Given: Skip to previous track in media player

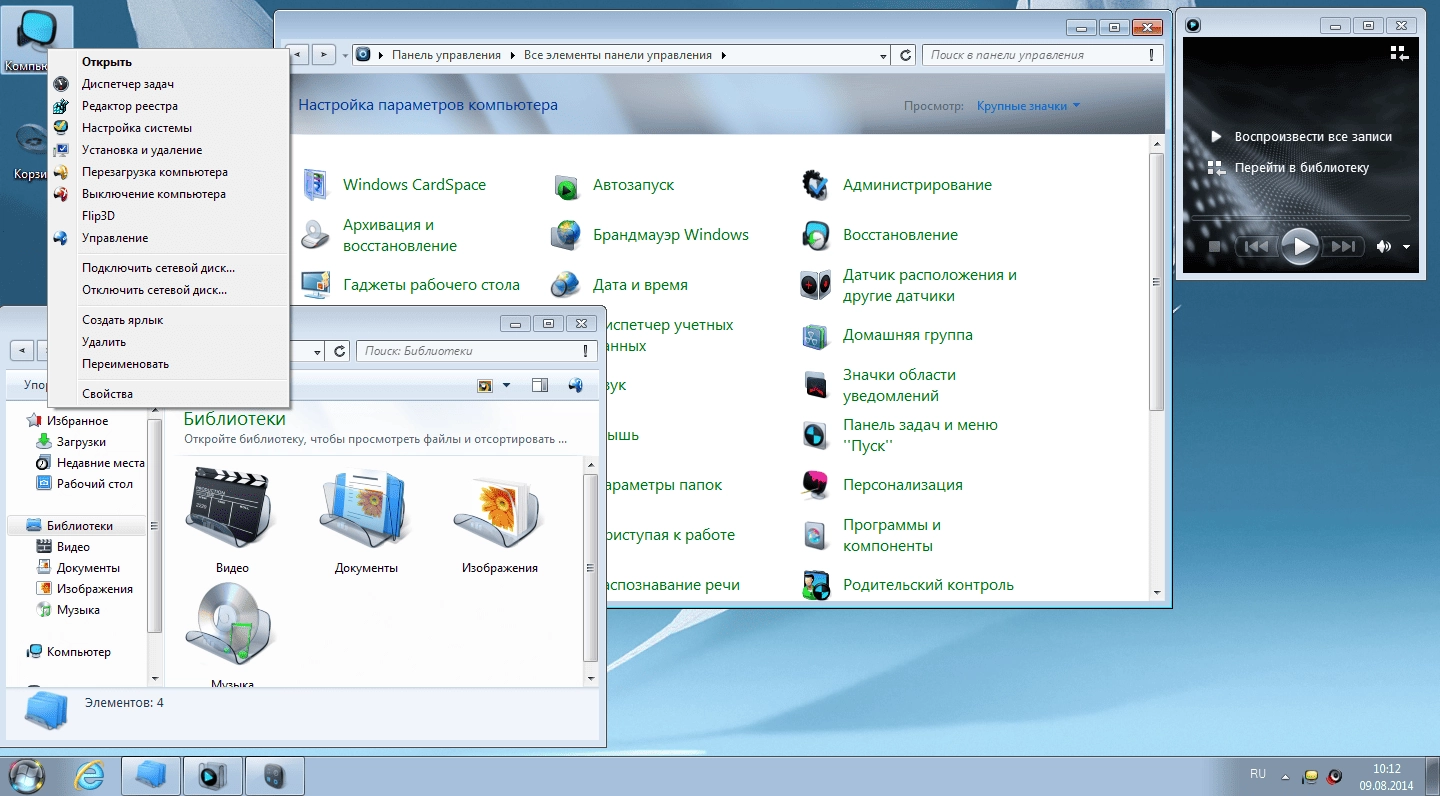Looking at the screenshot, I should [x=1257, y=247].
